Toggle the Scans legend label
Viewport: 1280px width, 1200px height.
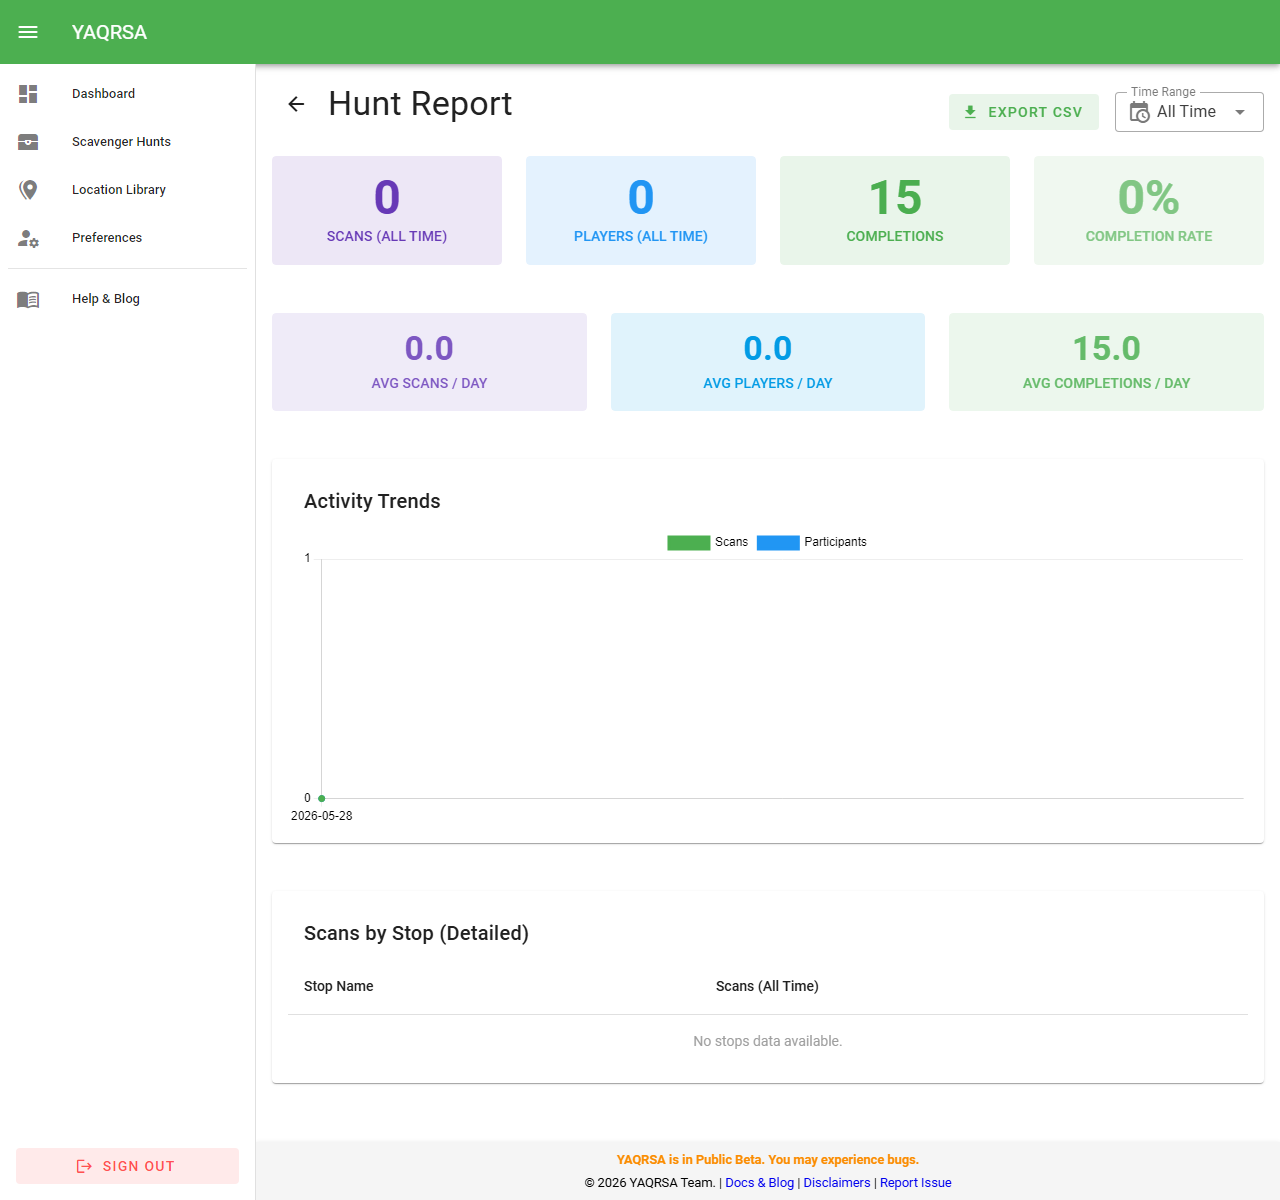[x=731, y=542]
